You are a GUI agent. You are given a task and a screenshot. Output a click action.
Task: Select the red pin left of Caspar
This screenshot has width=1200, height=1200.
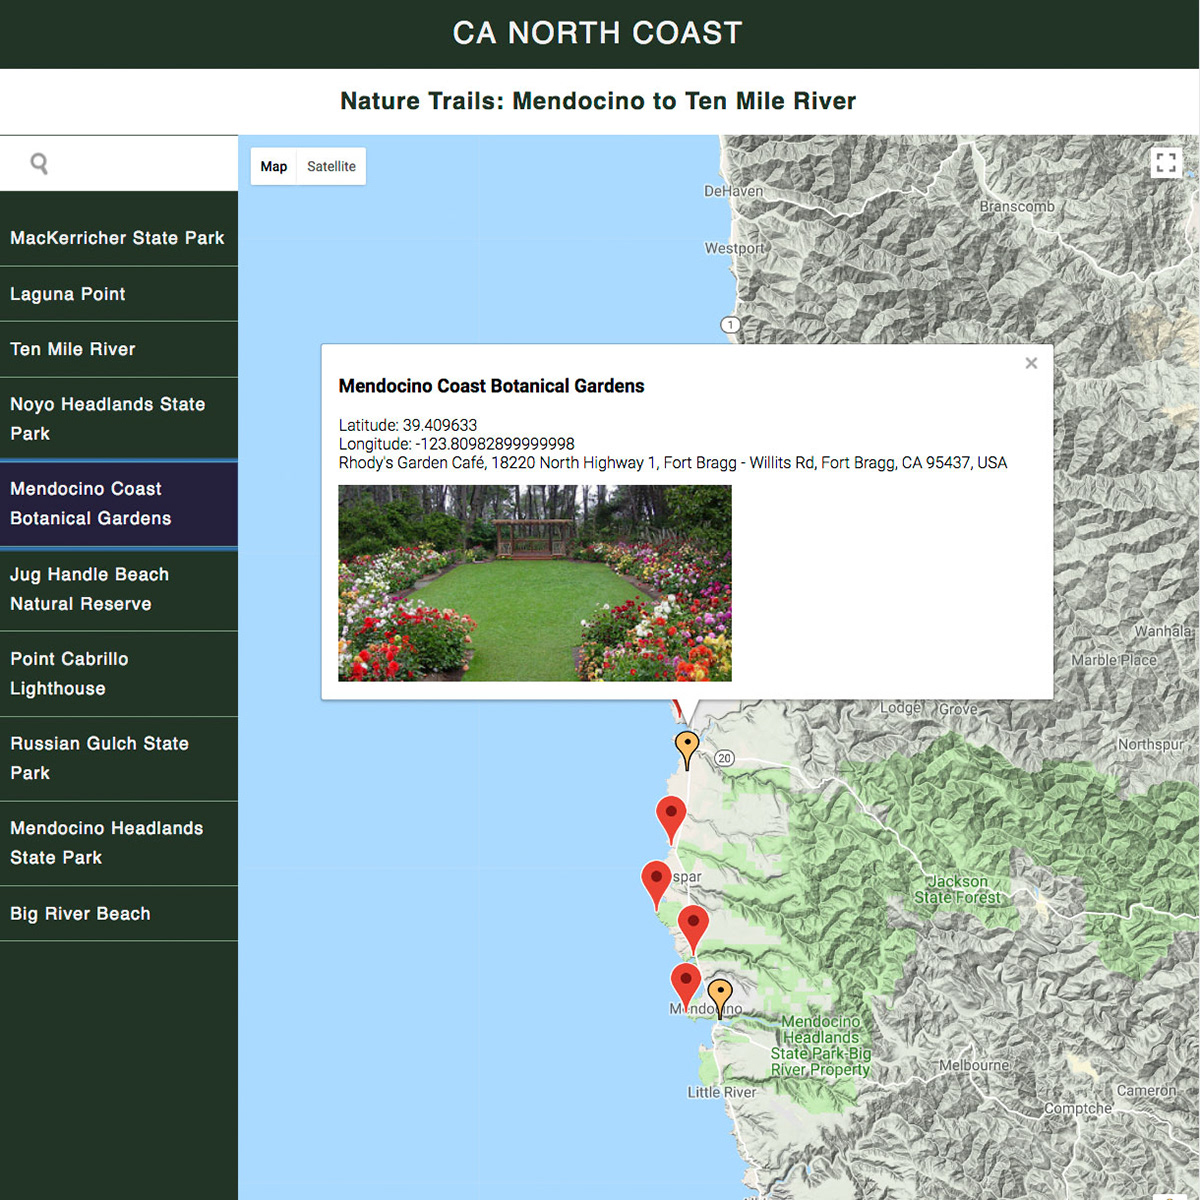(656, 884)
